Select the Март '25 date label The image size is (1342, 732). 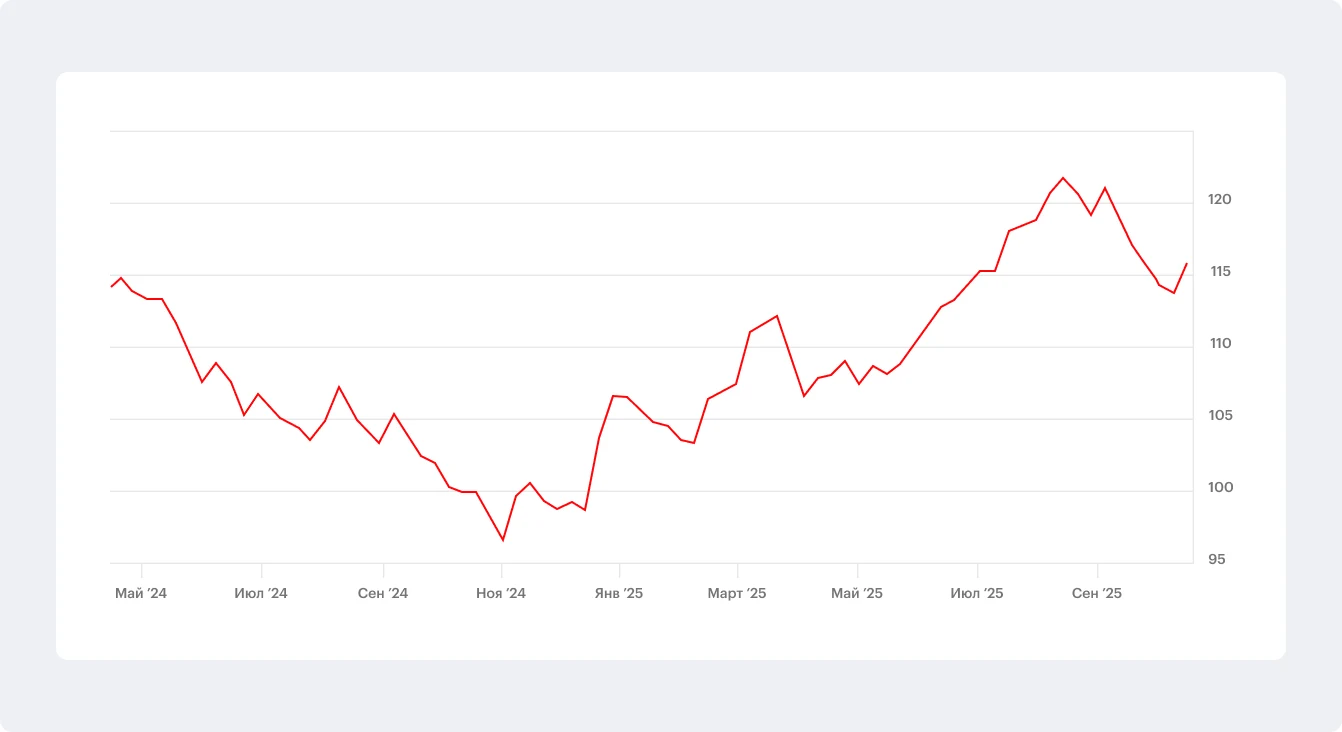737,593
